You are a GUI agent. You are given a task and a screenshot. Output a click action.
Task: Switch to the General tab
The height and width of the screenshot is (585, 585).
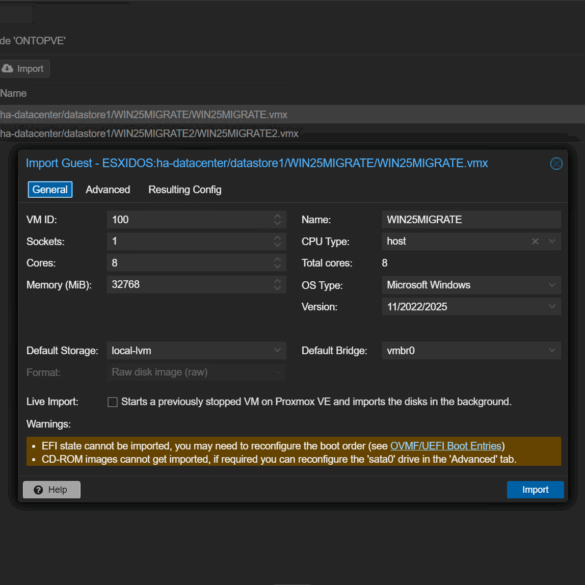coord(50,190)
